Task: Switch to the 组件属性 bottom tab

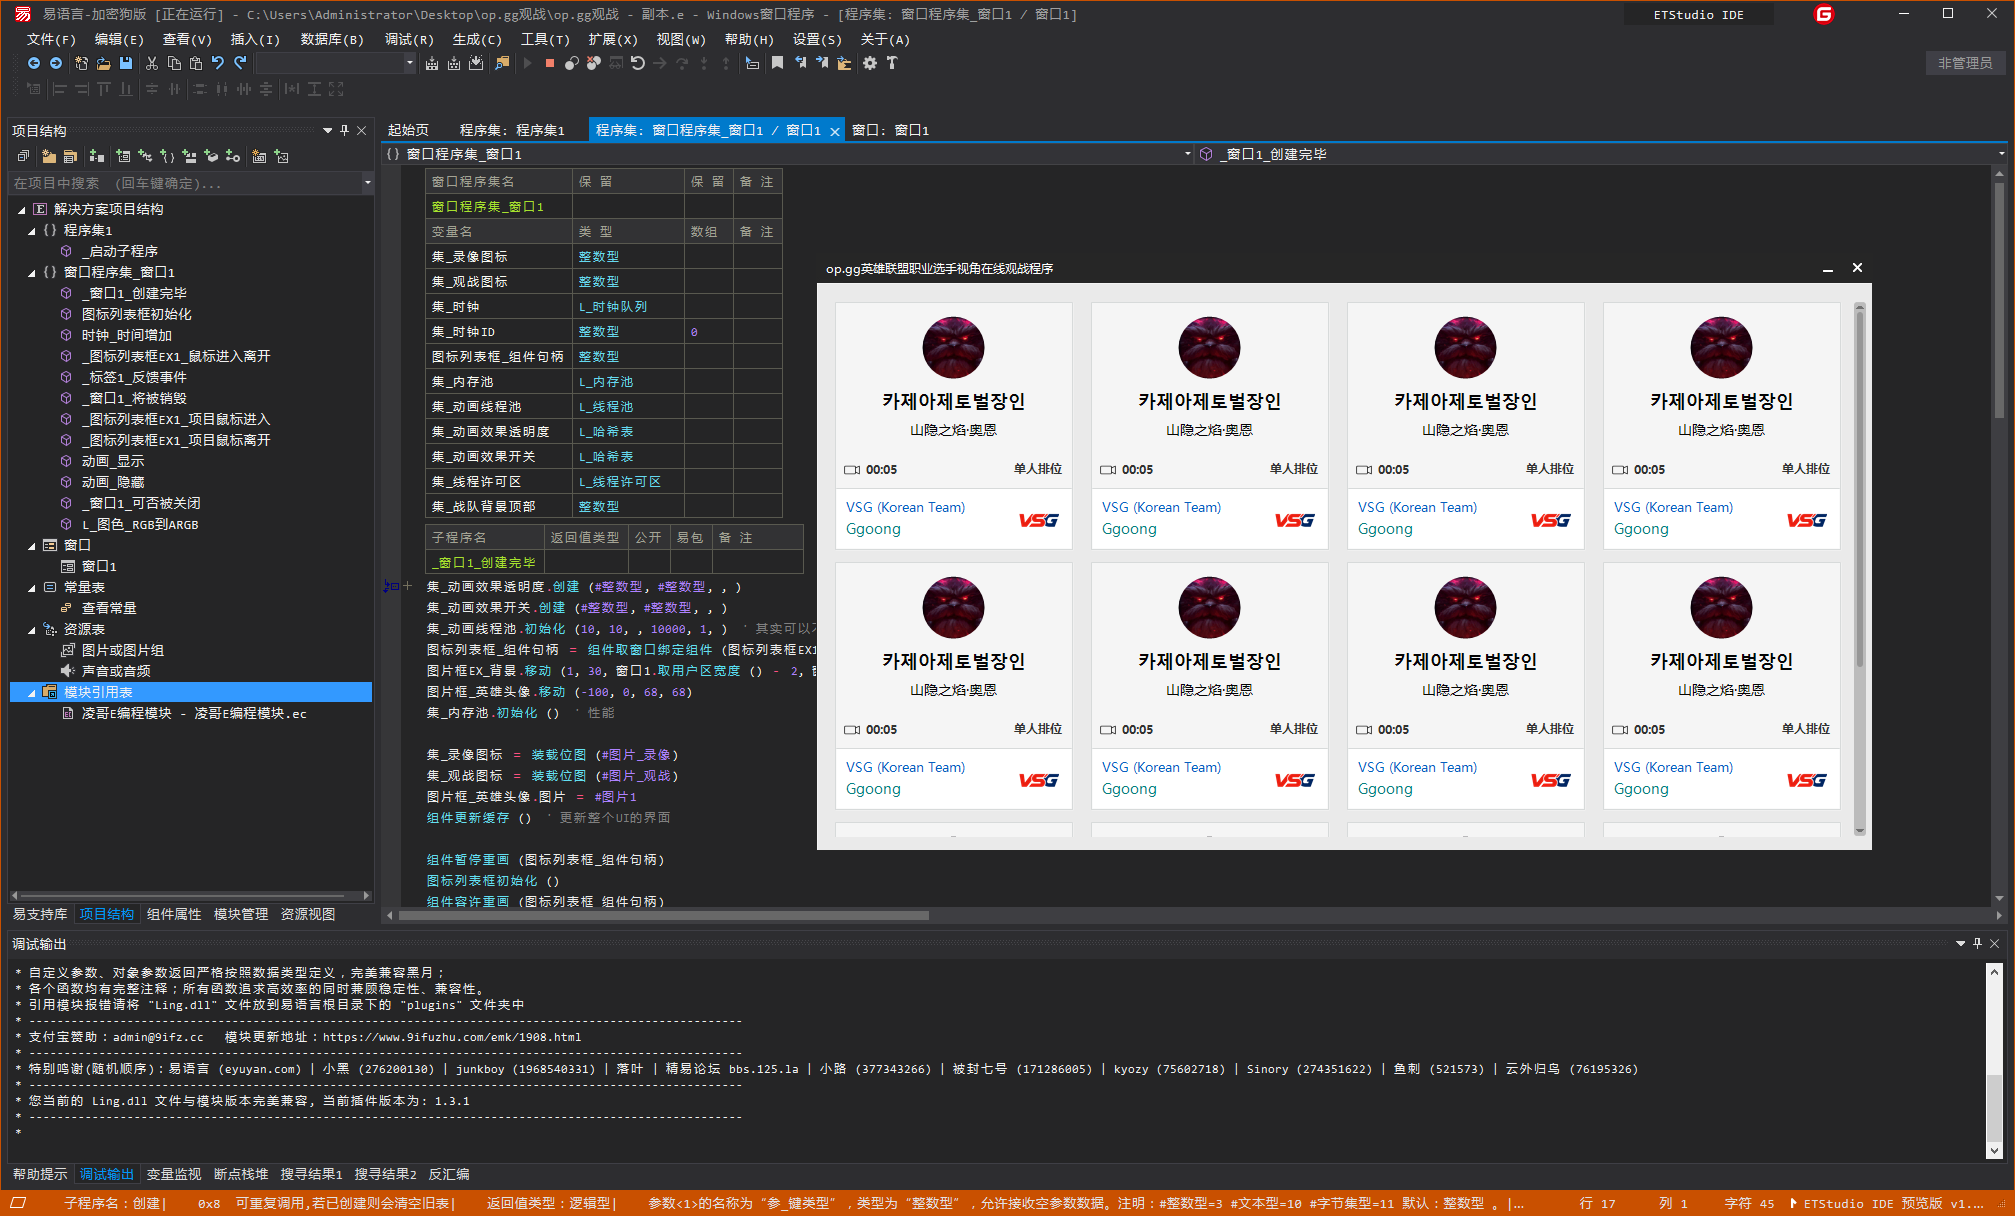Action: click(174, 914)
